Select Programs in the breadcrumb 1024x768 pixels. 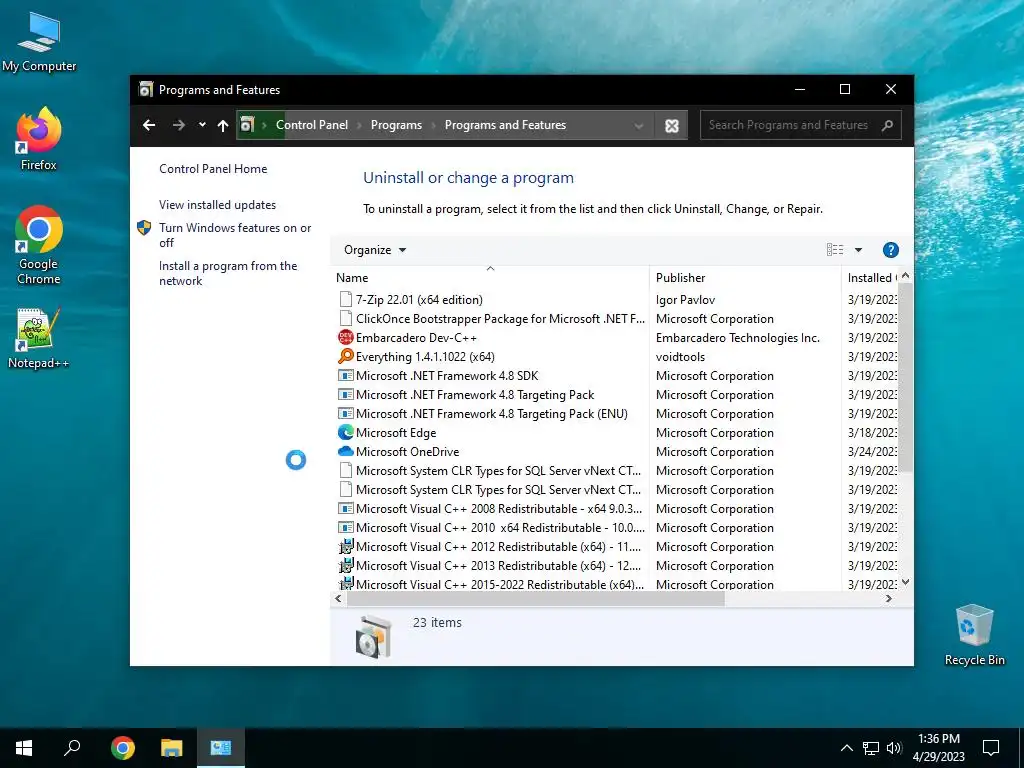pyautogui.click(x=396, y=125)
